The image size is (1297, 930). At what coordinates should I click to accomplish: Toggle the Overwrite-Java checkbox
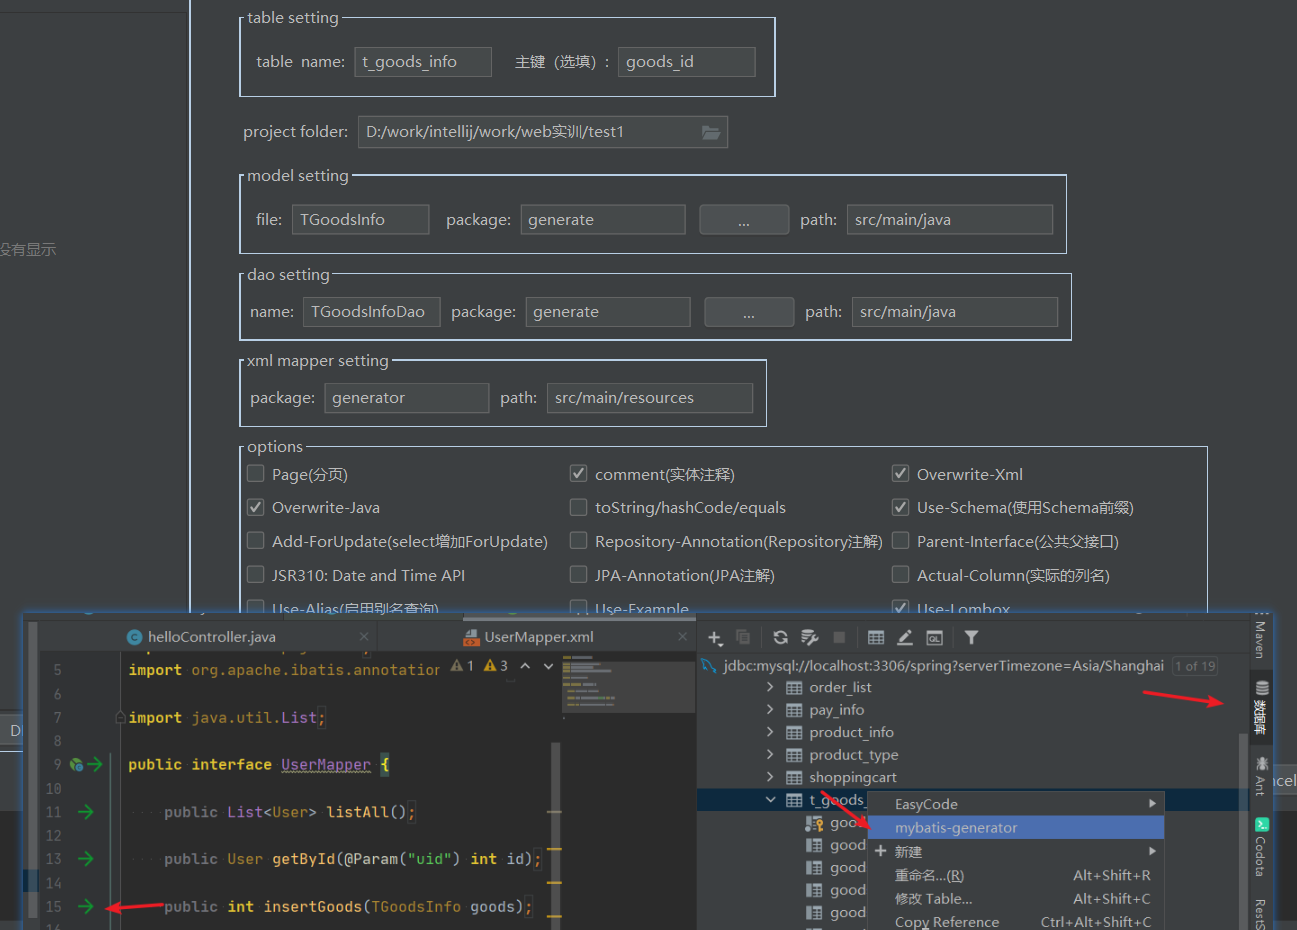[255, 507]
